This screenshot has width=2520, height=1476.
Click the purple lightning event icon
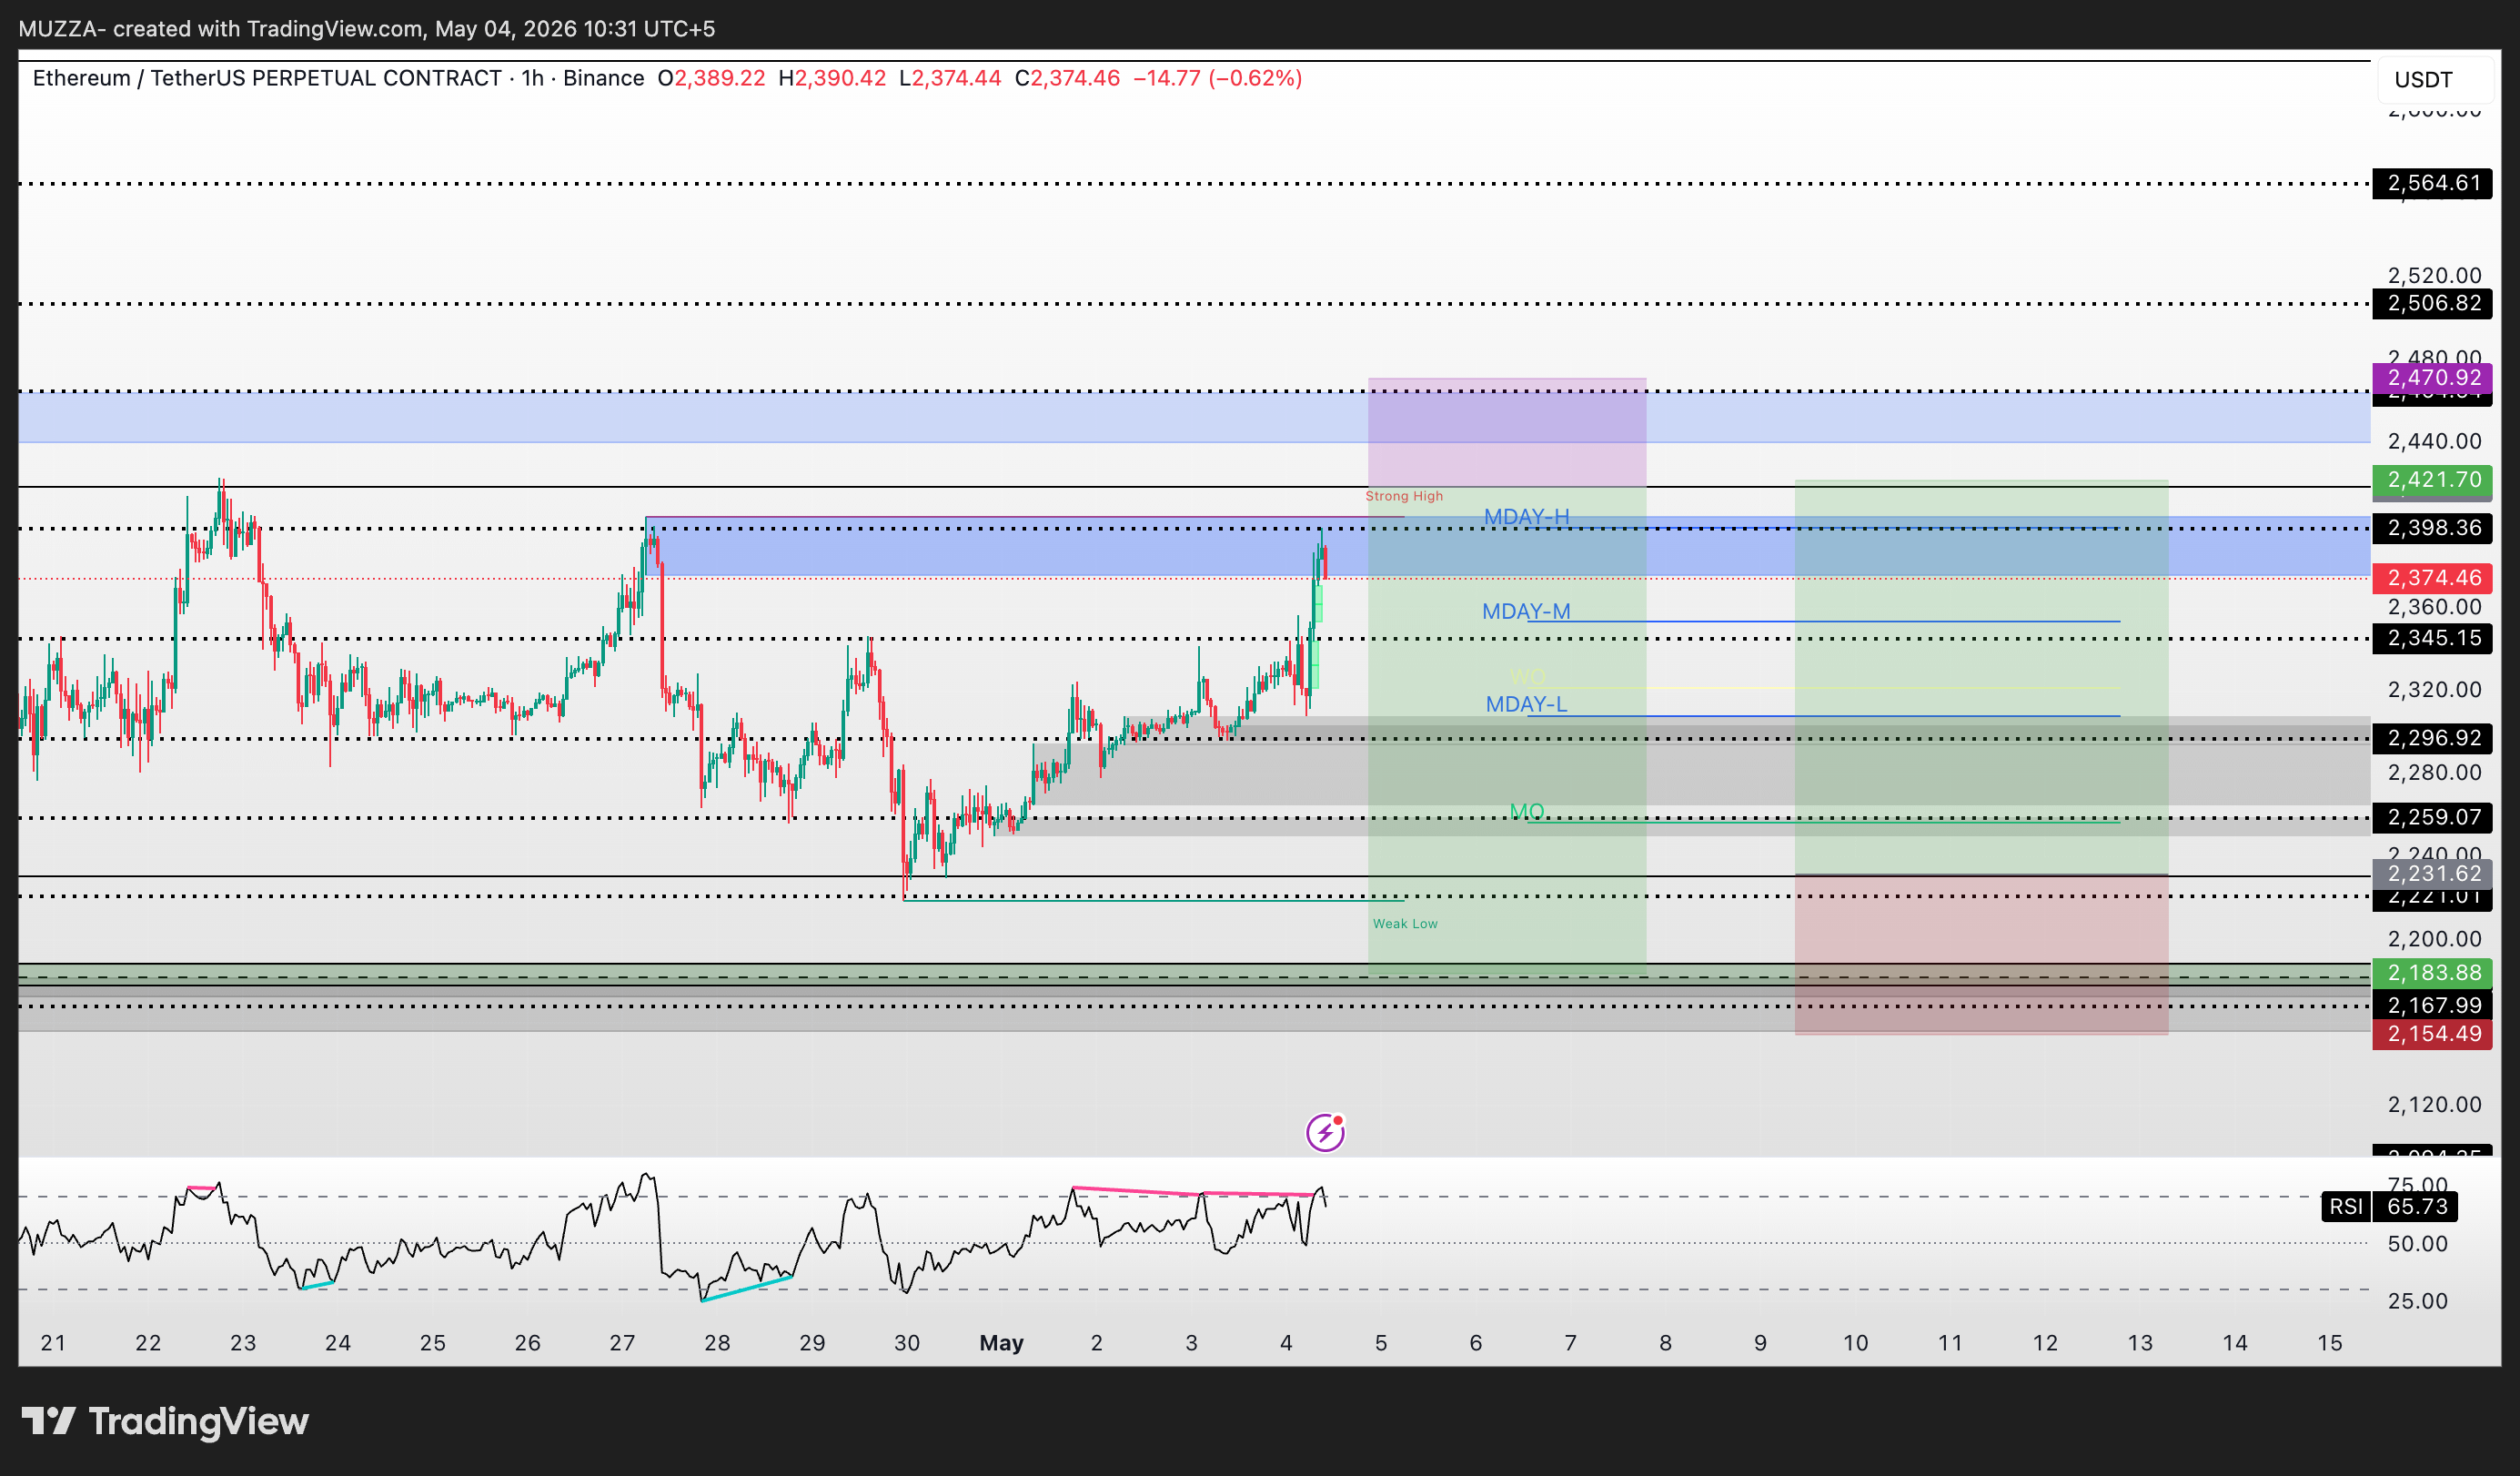(x=1325, y=1133)
